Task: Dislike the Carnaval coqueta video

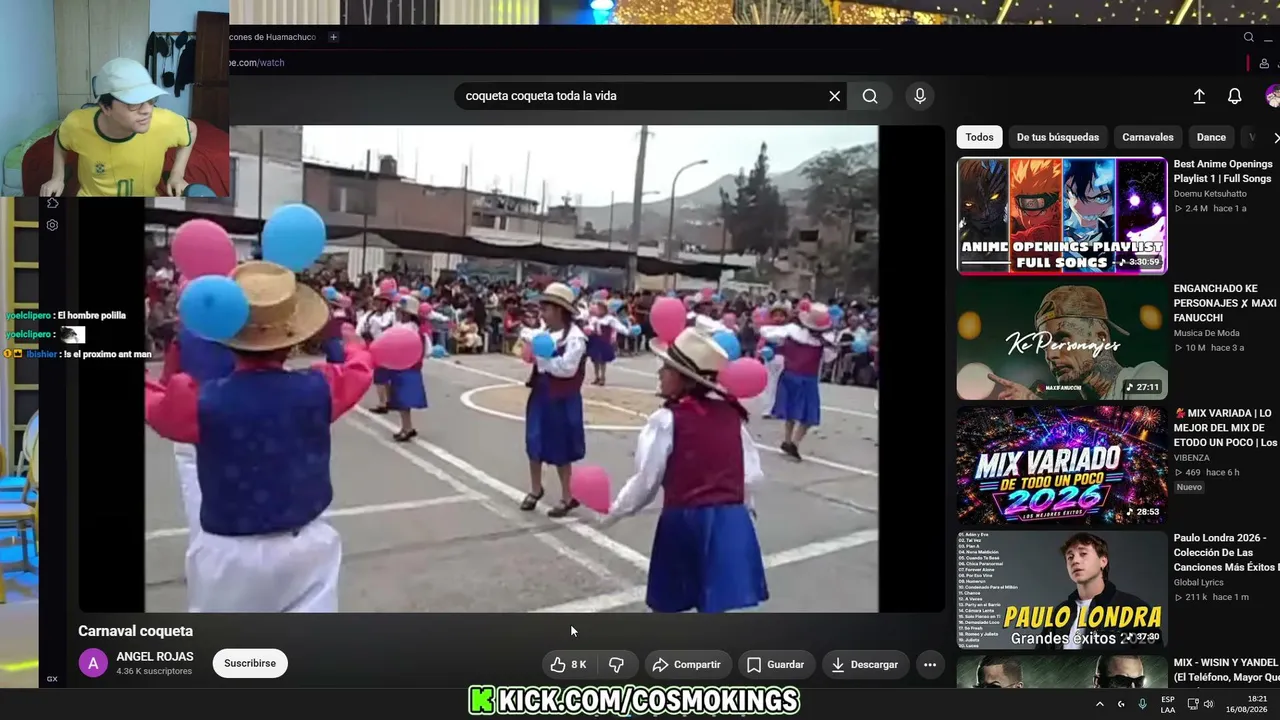Action: click(616, 664)
